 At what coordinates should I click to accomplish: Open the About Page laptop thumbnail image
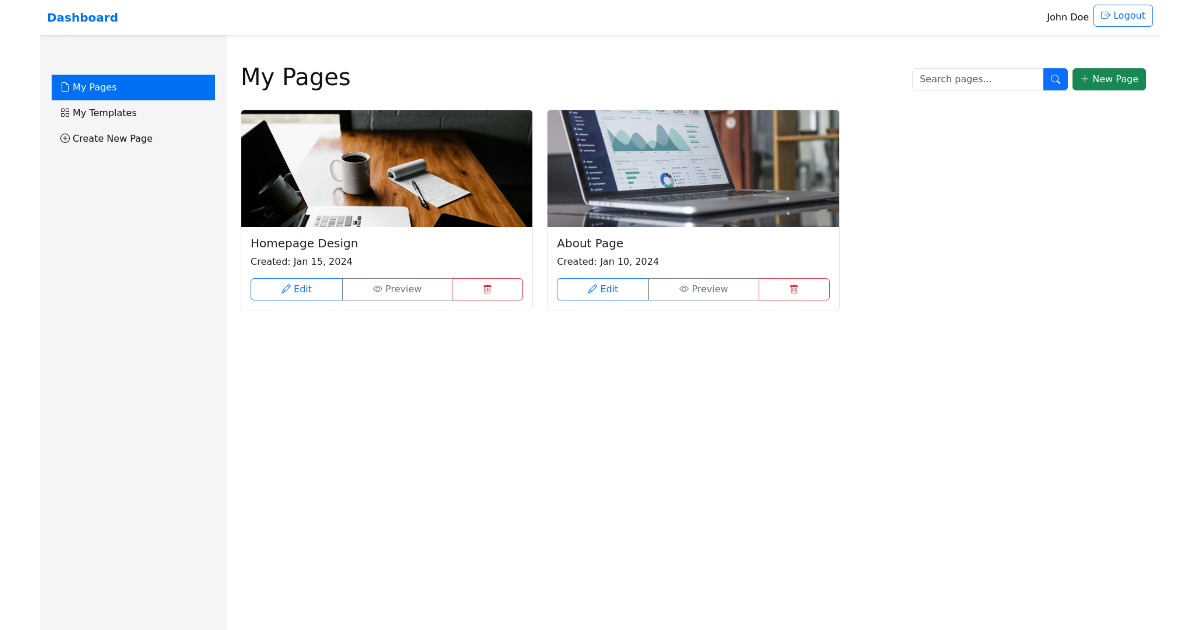[693, 168]
